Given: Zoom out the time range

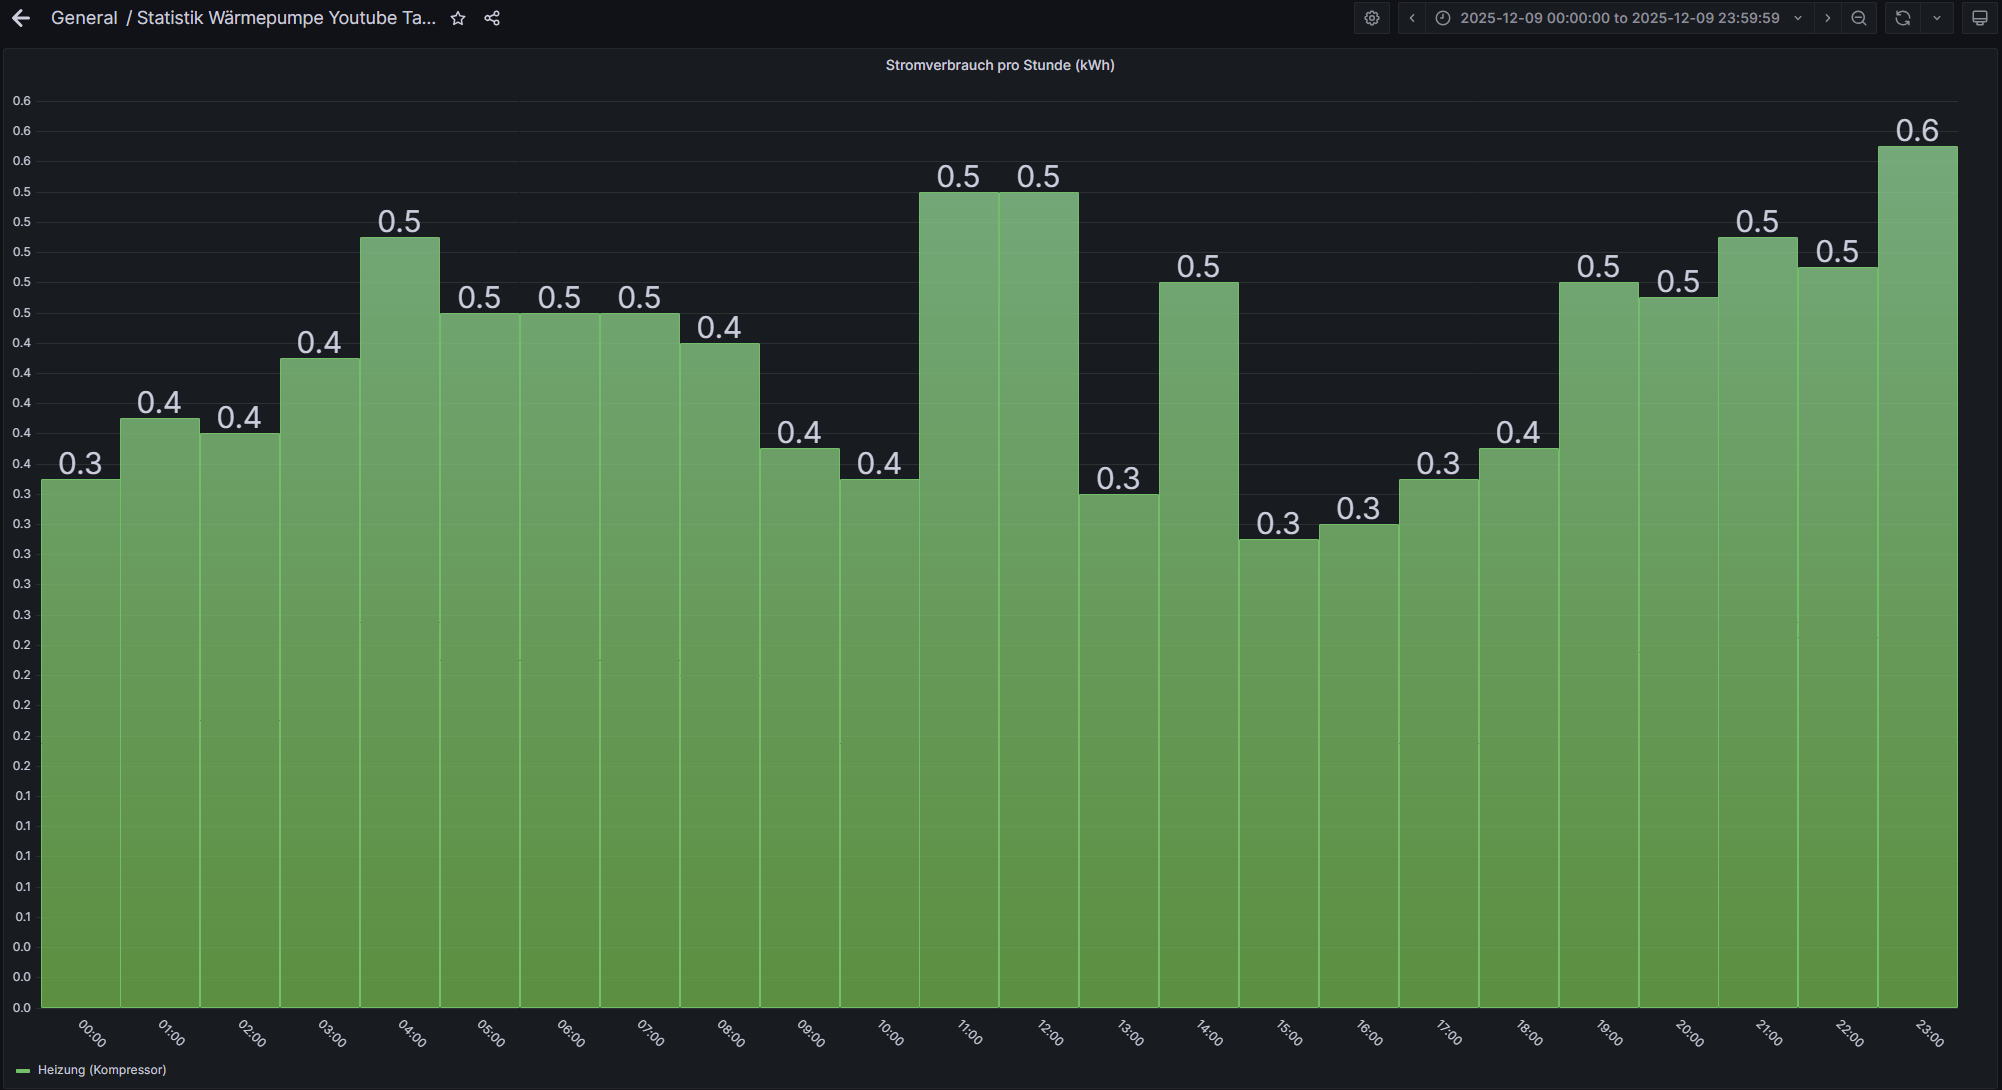Looking at the screenshot, I should pos(1859,18).
